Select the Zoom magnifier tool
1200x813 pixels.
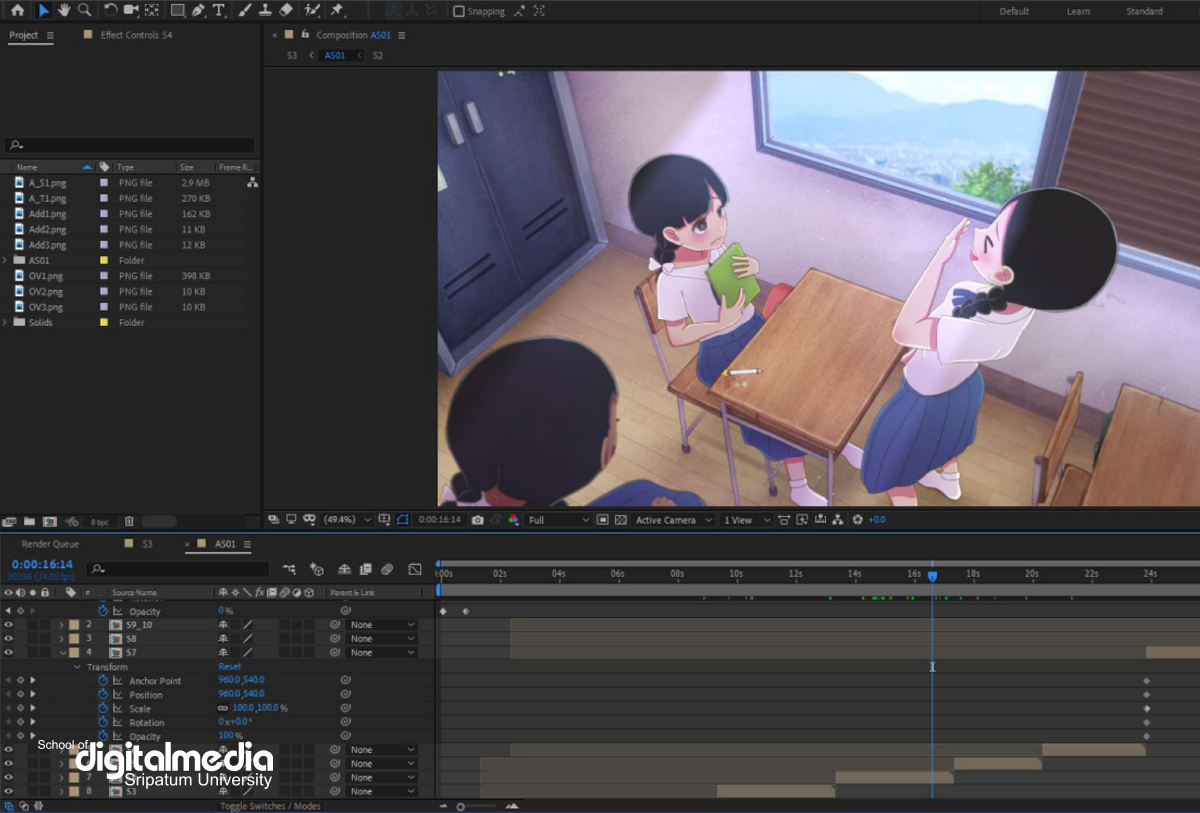85,10
